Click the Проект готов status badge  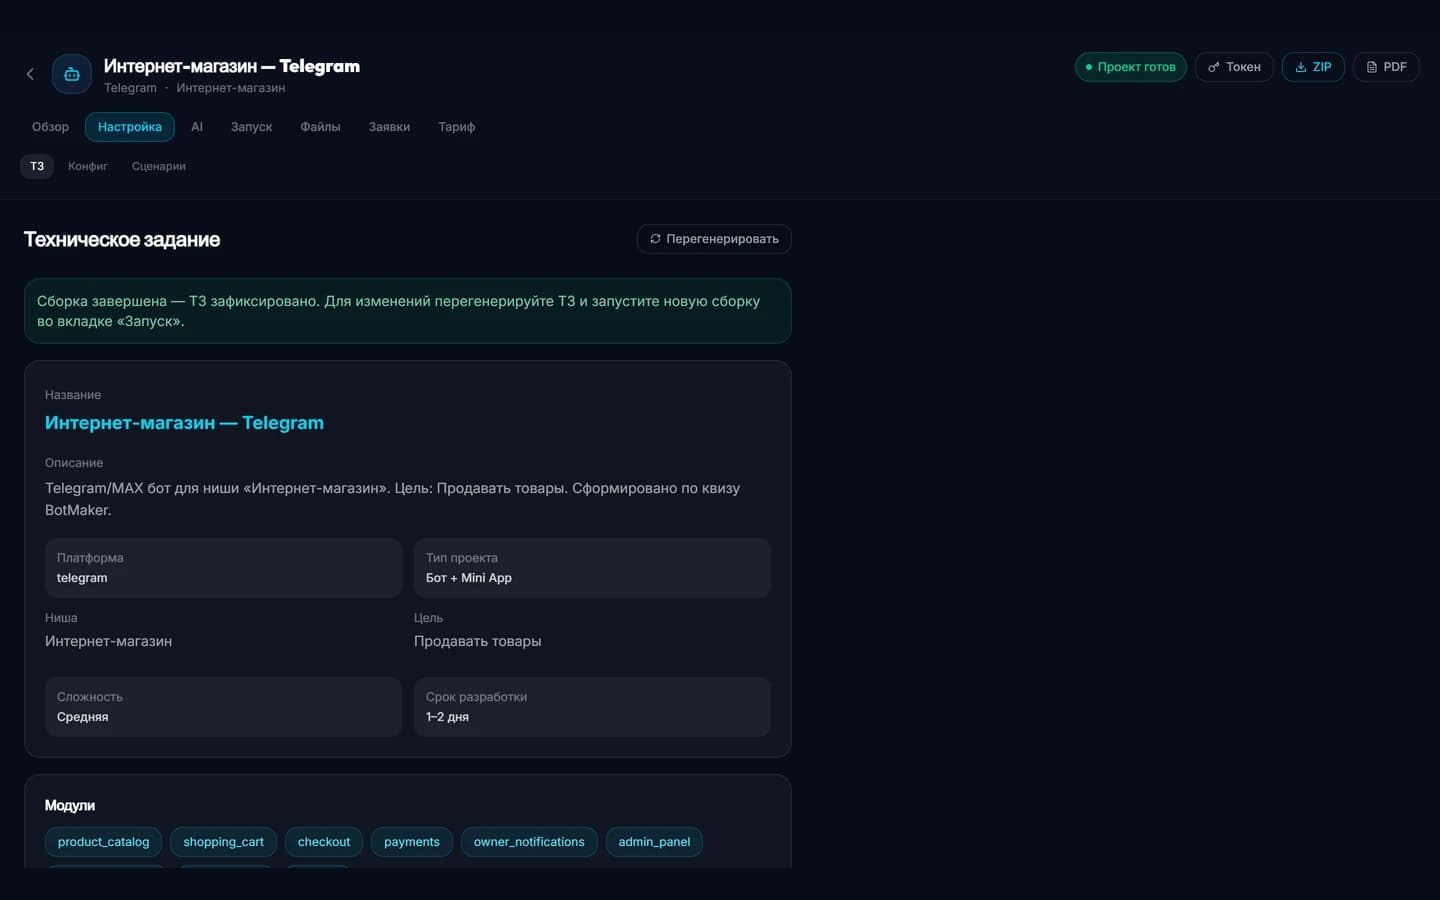tap(1131, 67)
